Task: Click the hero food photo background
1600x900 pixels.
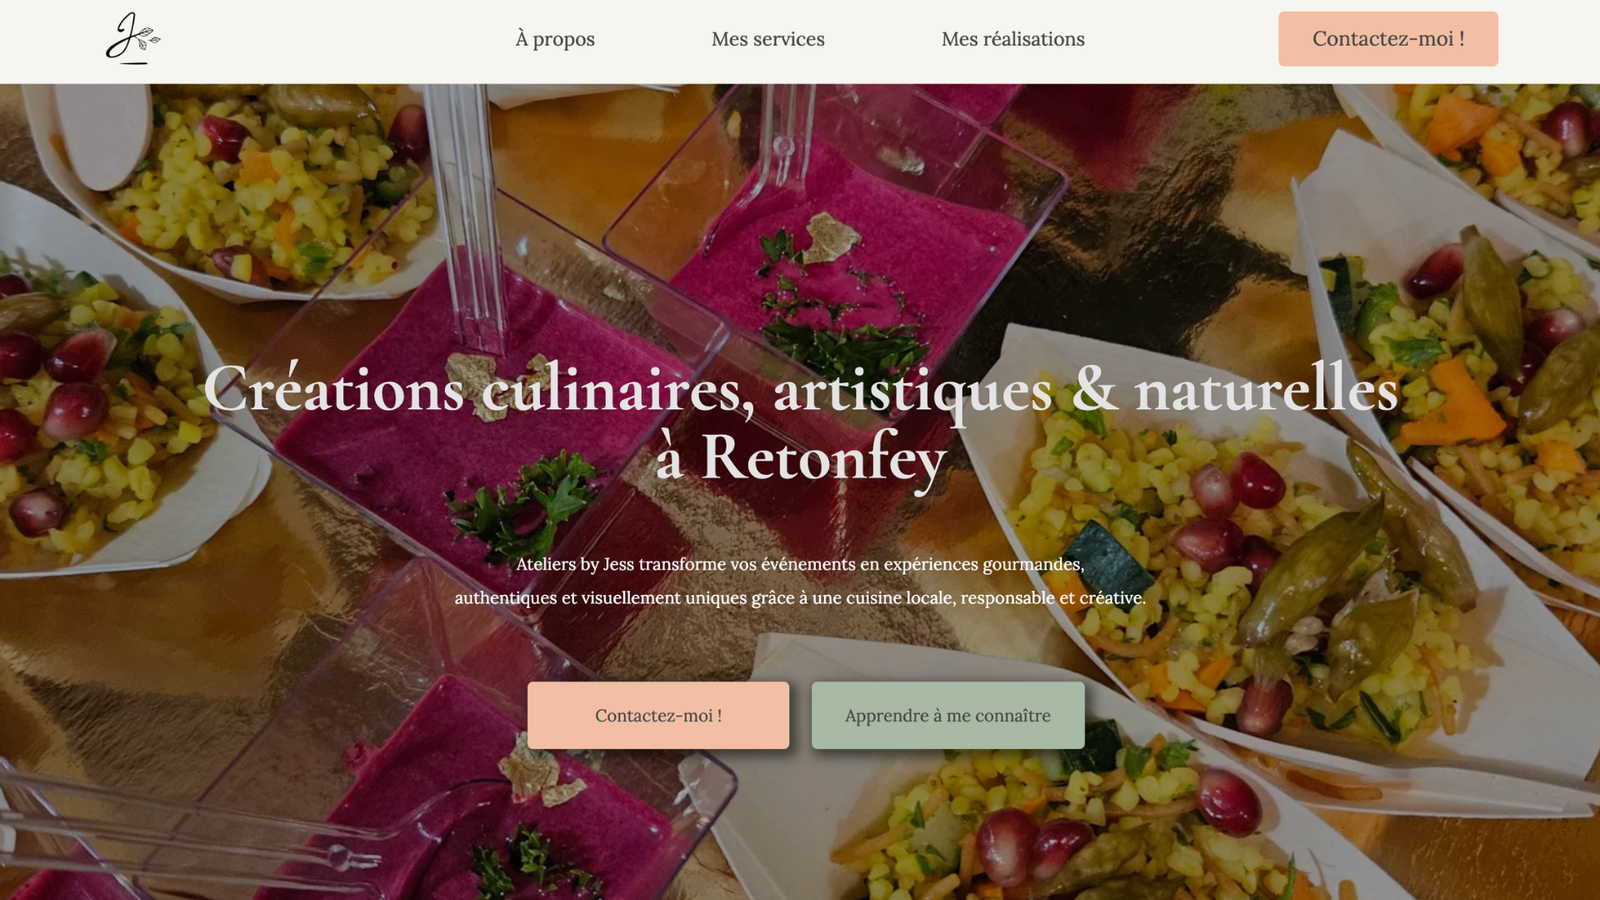Action: tap(1300, 250)
